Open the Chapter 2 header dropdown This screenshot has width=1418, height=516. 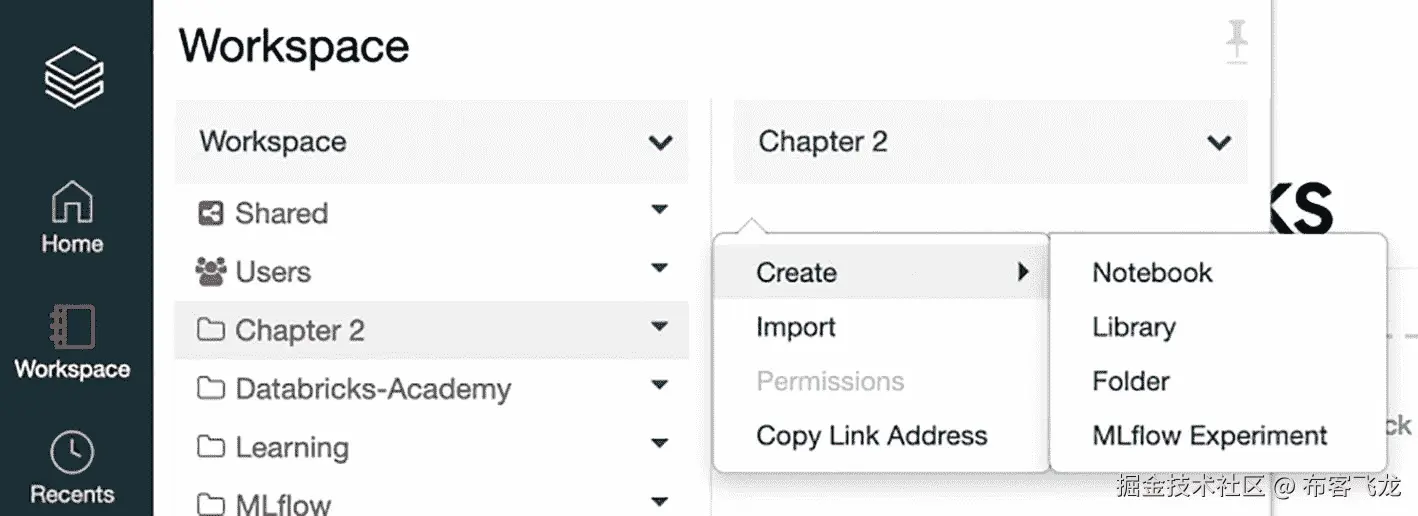point(1218,143)
